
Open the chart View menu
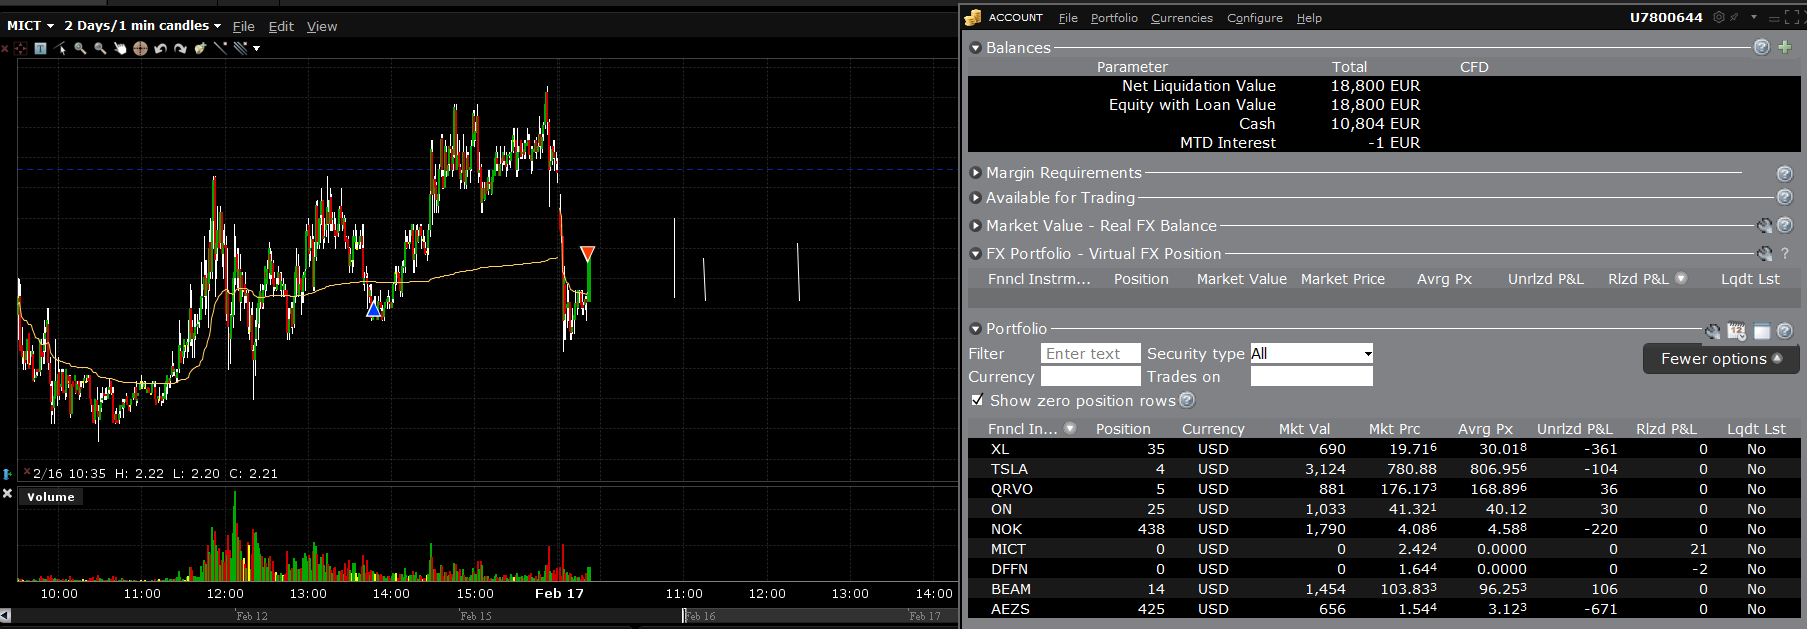pos(321,26)
